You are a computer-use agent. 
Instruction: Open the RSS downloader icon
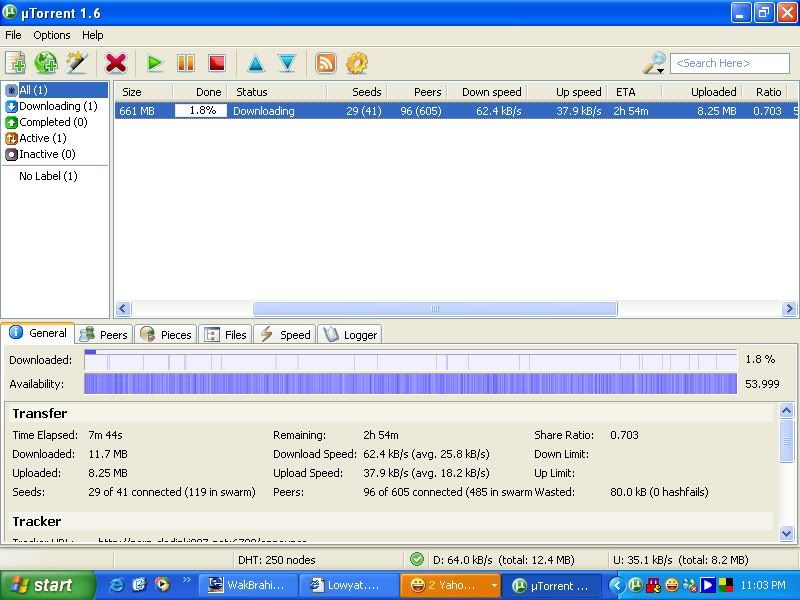(326, 63)
